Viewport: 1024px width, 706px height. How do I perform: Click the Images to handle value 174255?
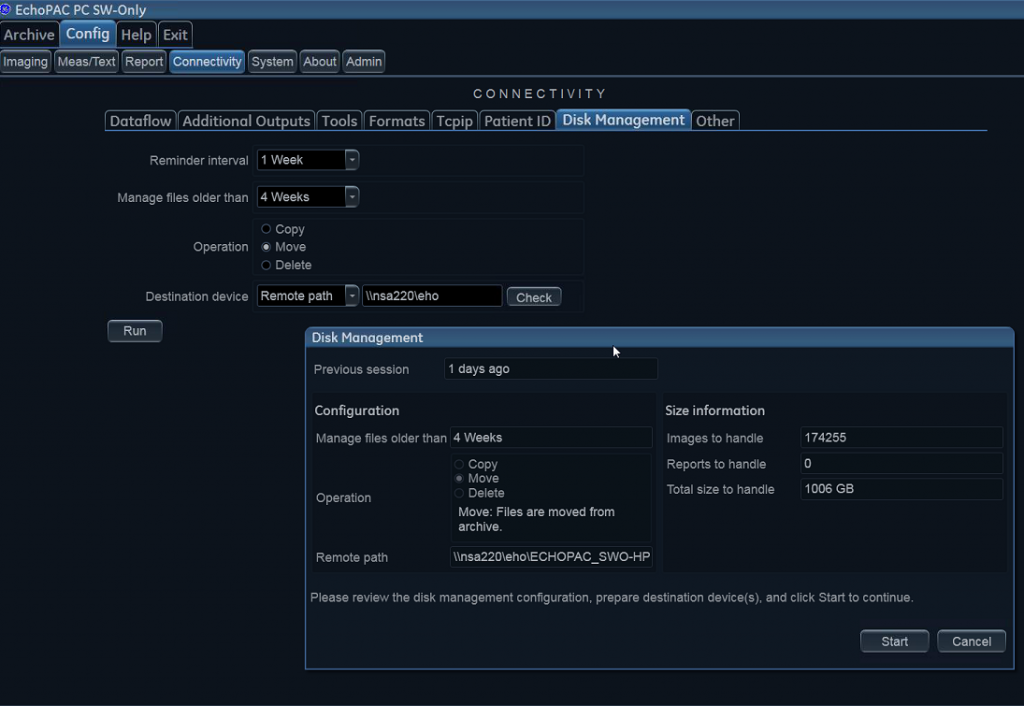[x=901, y=438]
